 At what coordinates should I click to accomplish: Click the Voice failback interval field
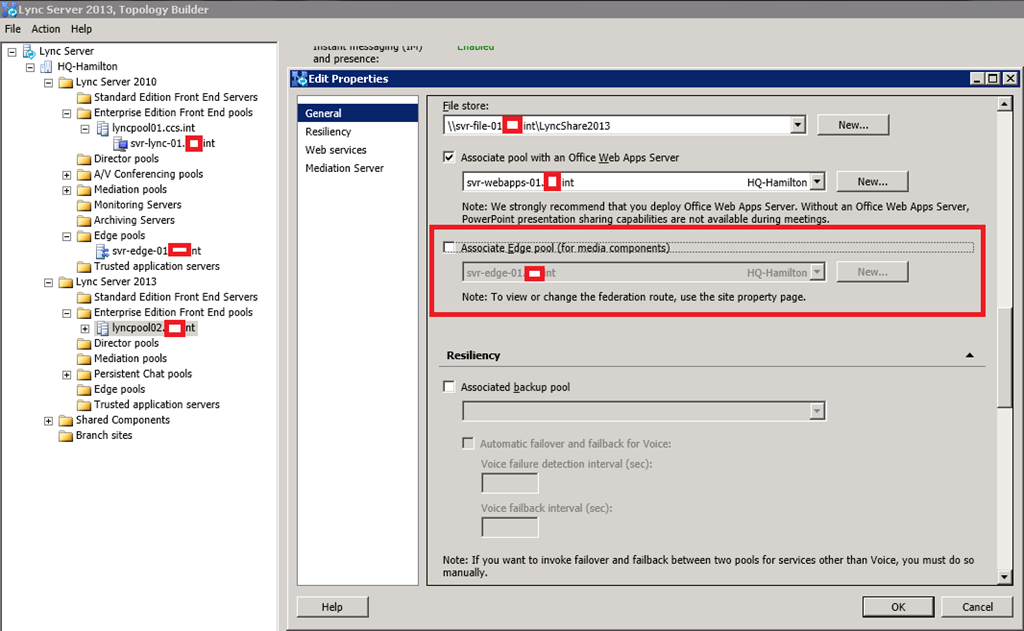coord(509,527)
